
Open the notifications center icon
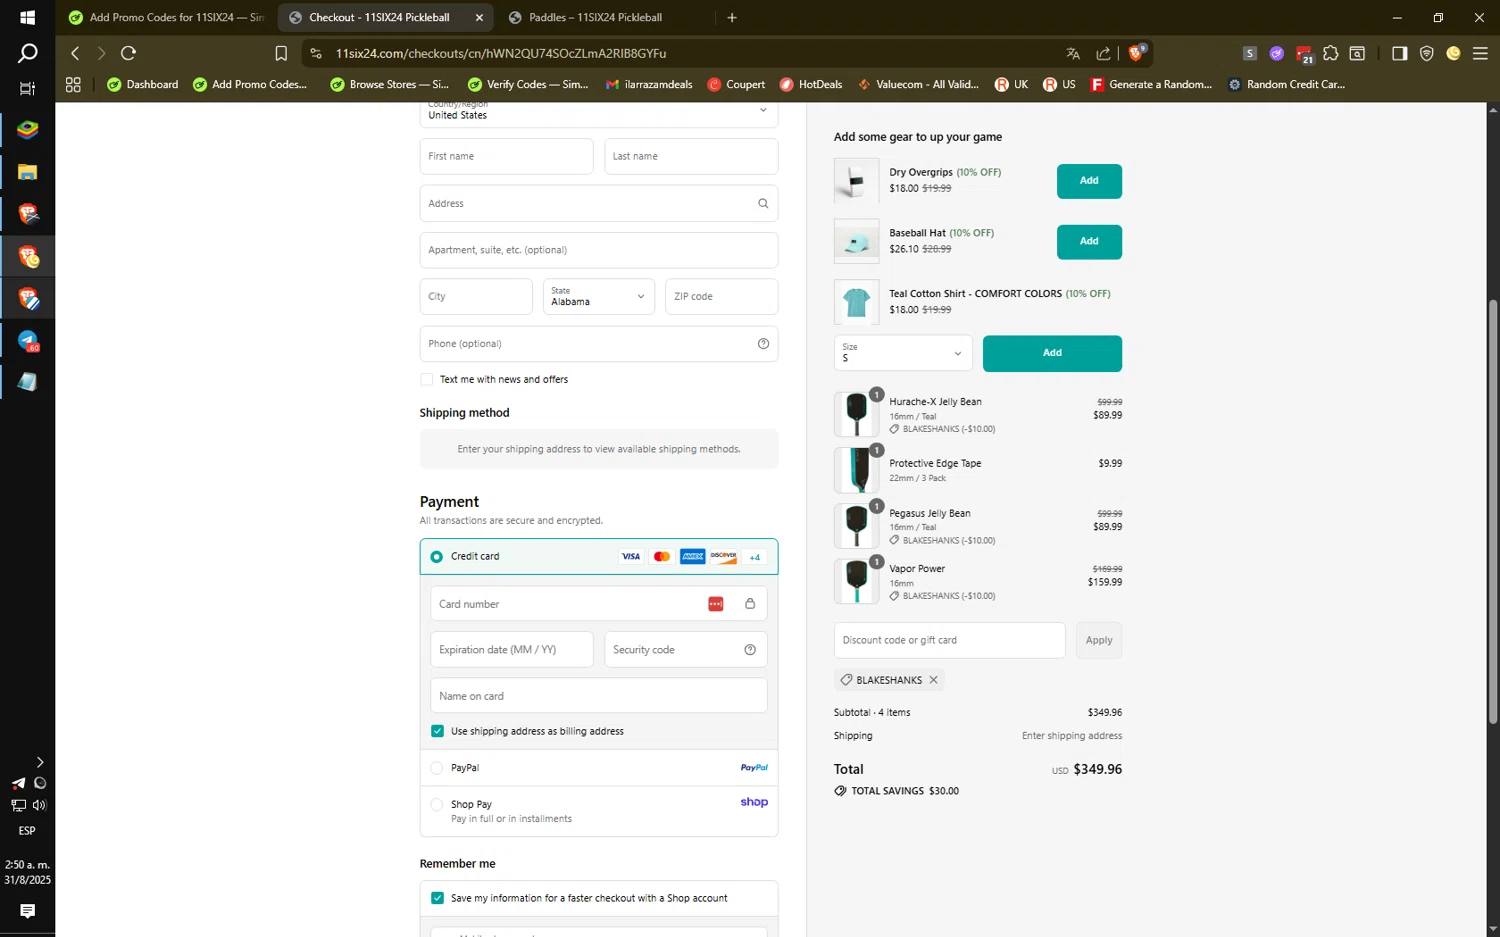pos(27,911)
